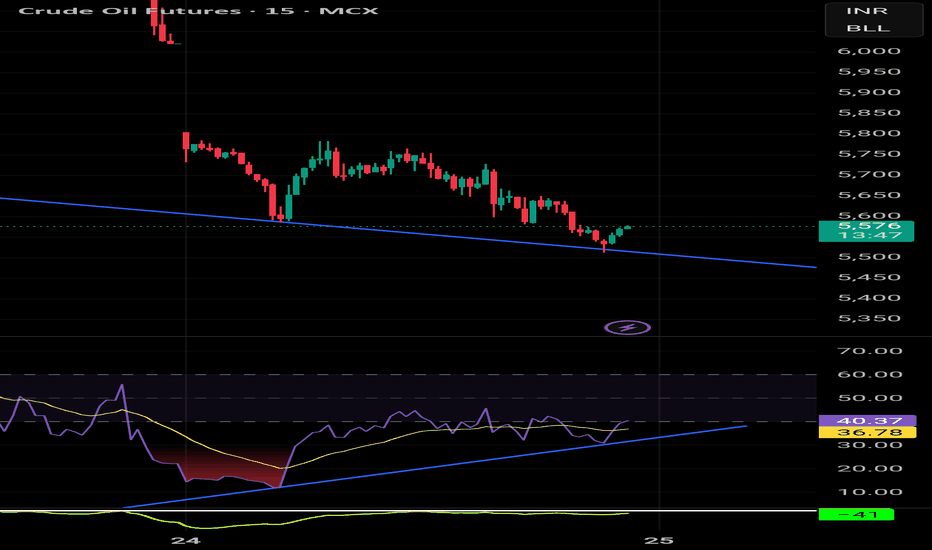Screen dimensions: 932x550
Task: Click the 5,800 price scale label
Action: (x=869, y=133)
